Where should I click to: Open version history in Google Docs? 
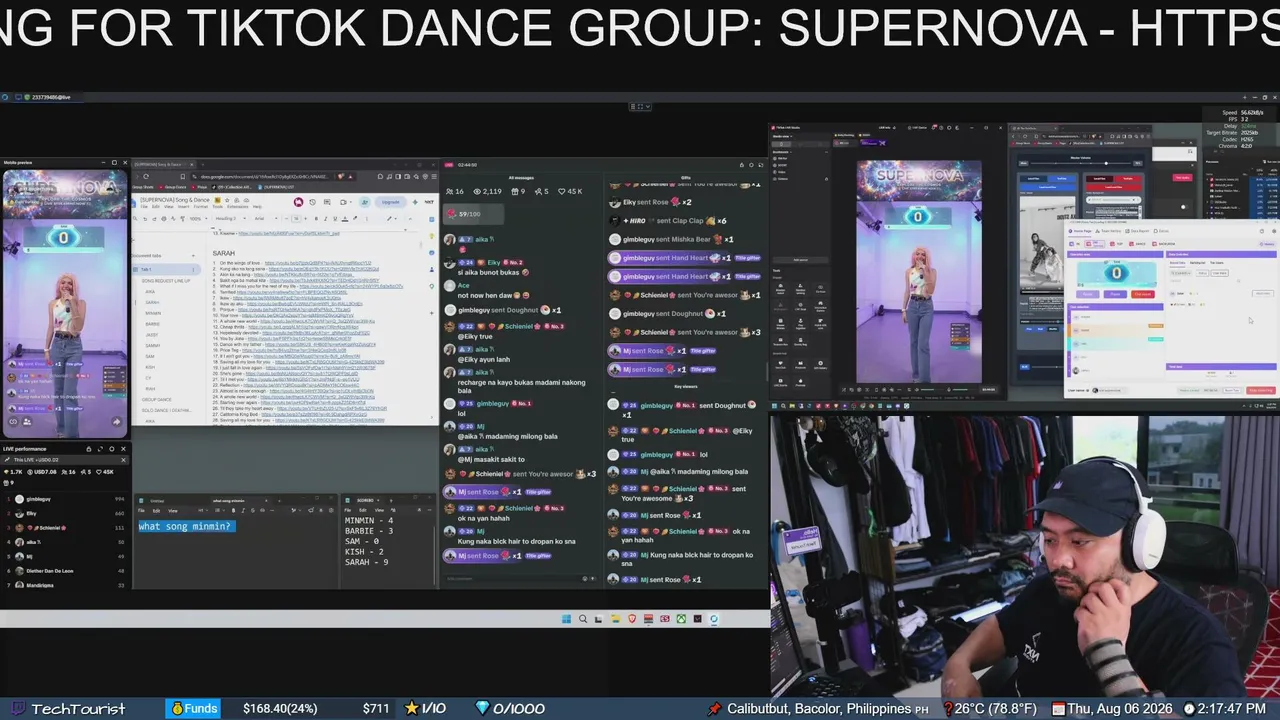[x=313, y=202]
